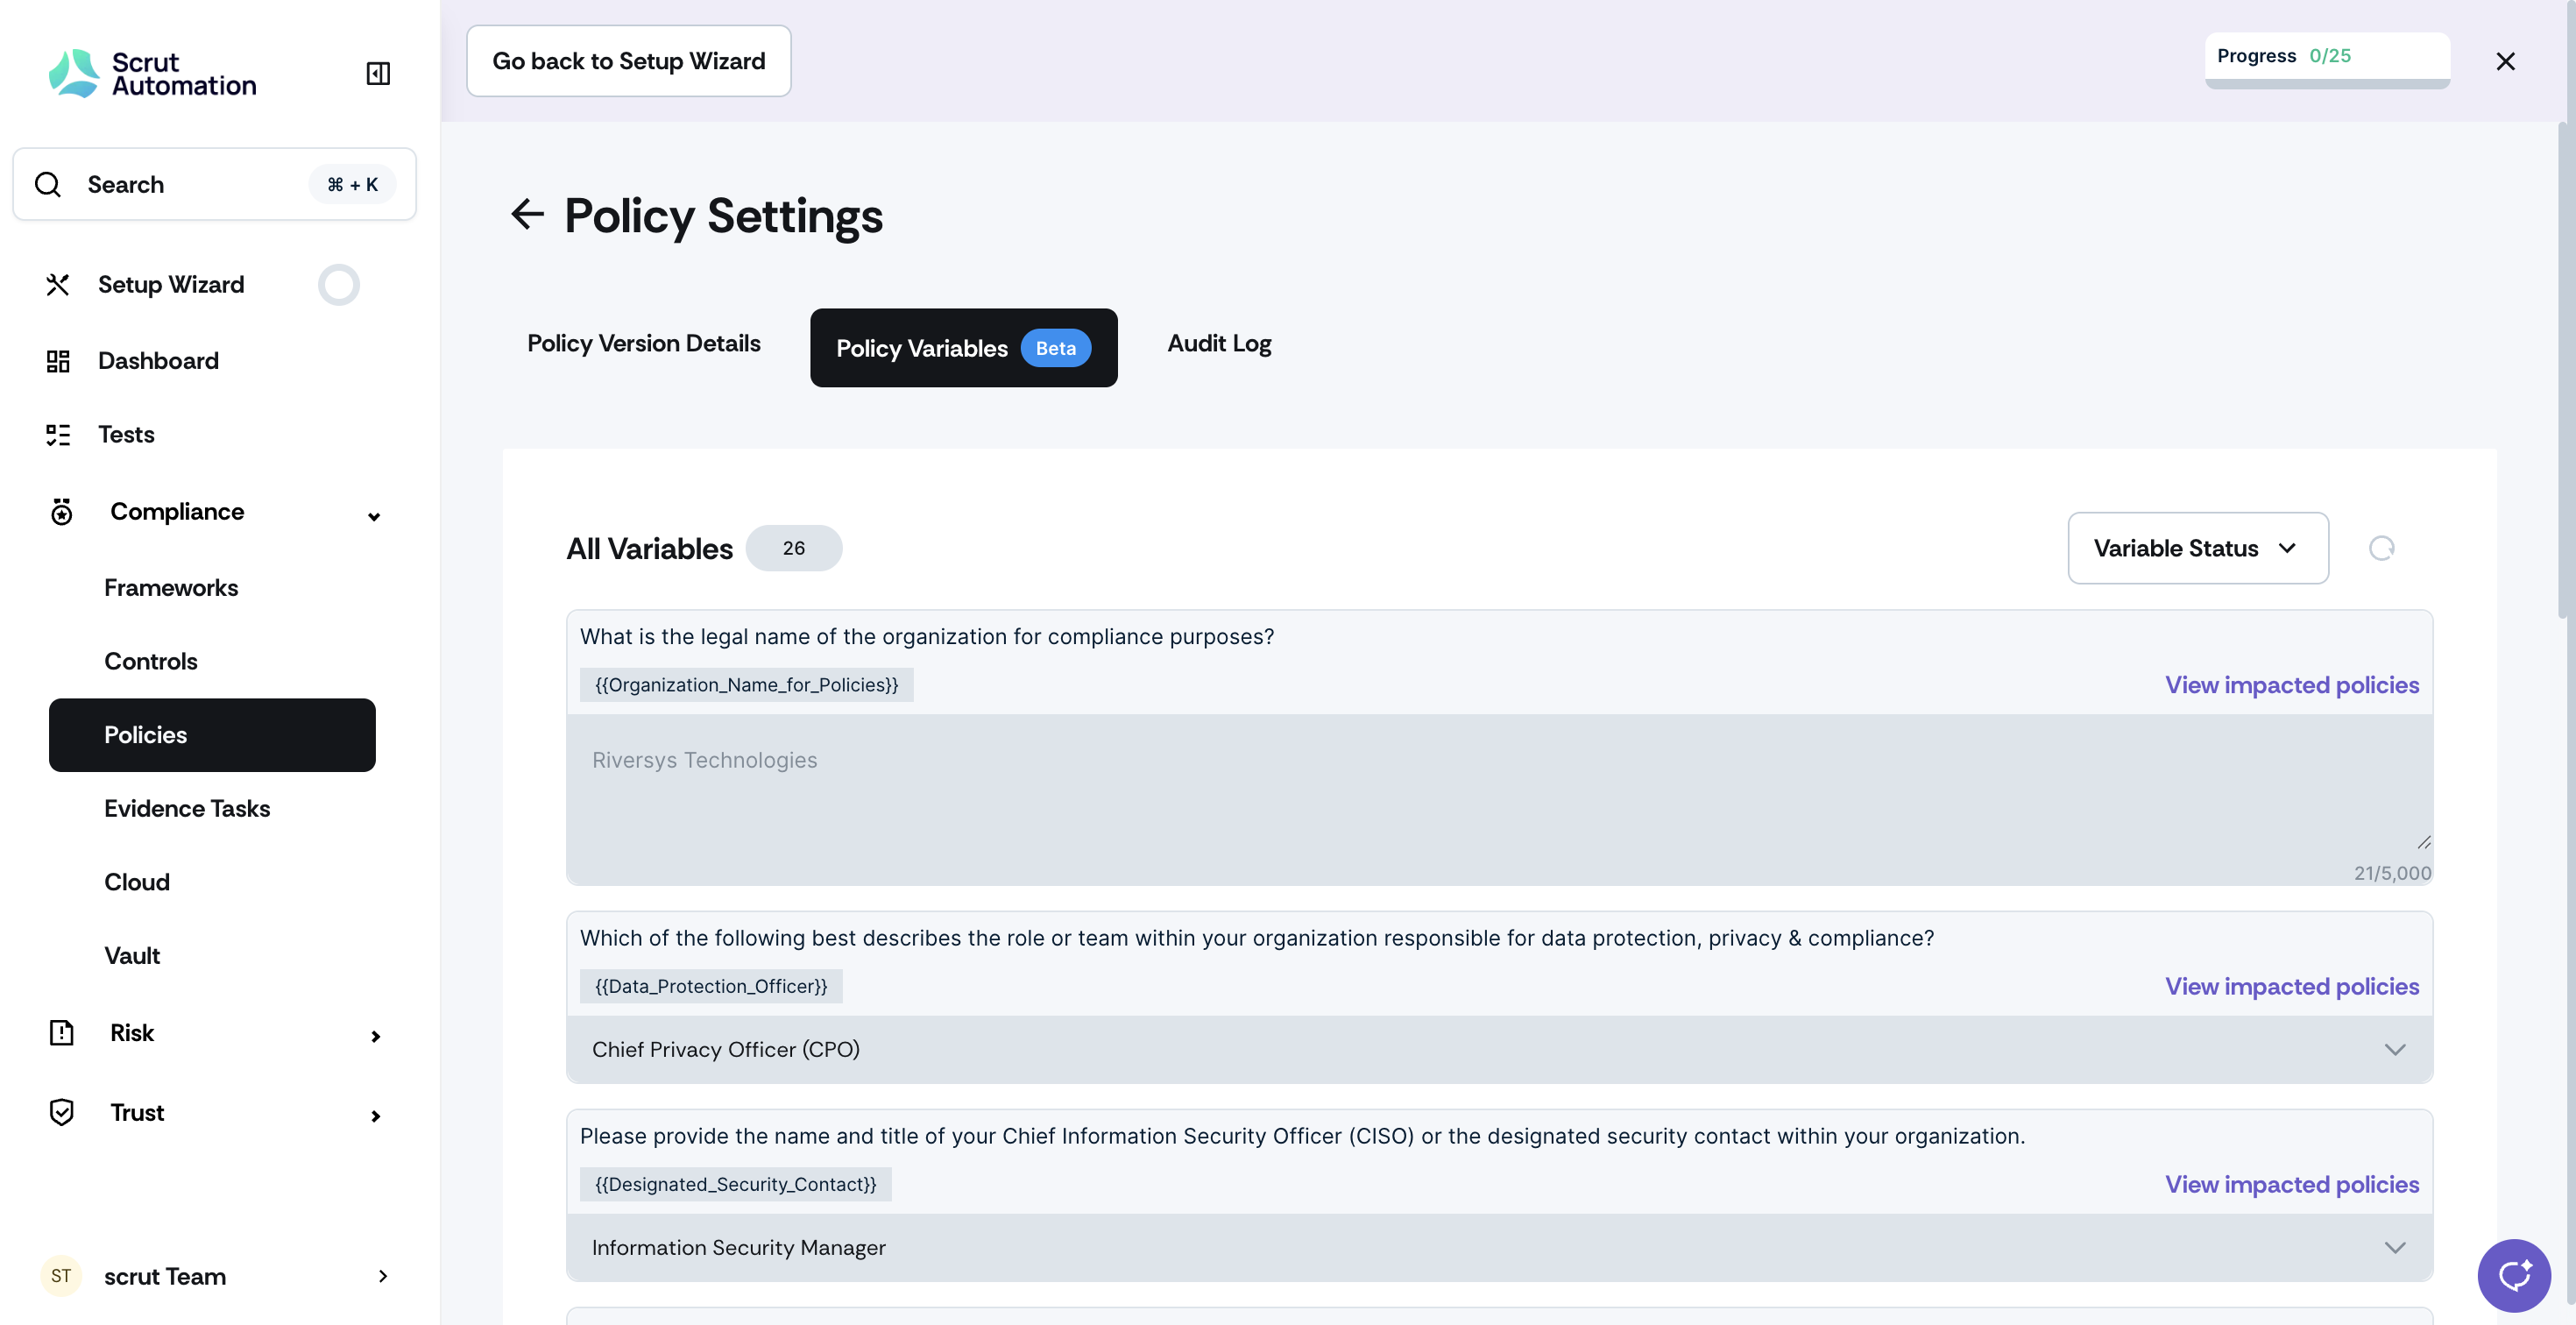This screenshot has height=1325, width=2576.
Task: Click the 21/5,000 character counter
Action: 2392,873
